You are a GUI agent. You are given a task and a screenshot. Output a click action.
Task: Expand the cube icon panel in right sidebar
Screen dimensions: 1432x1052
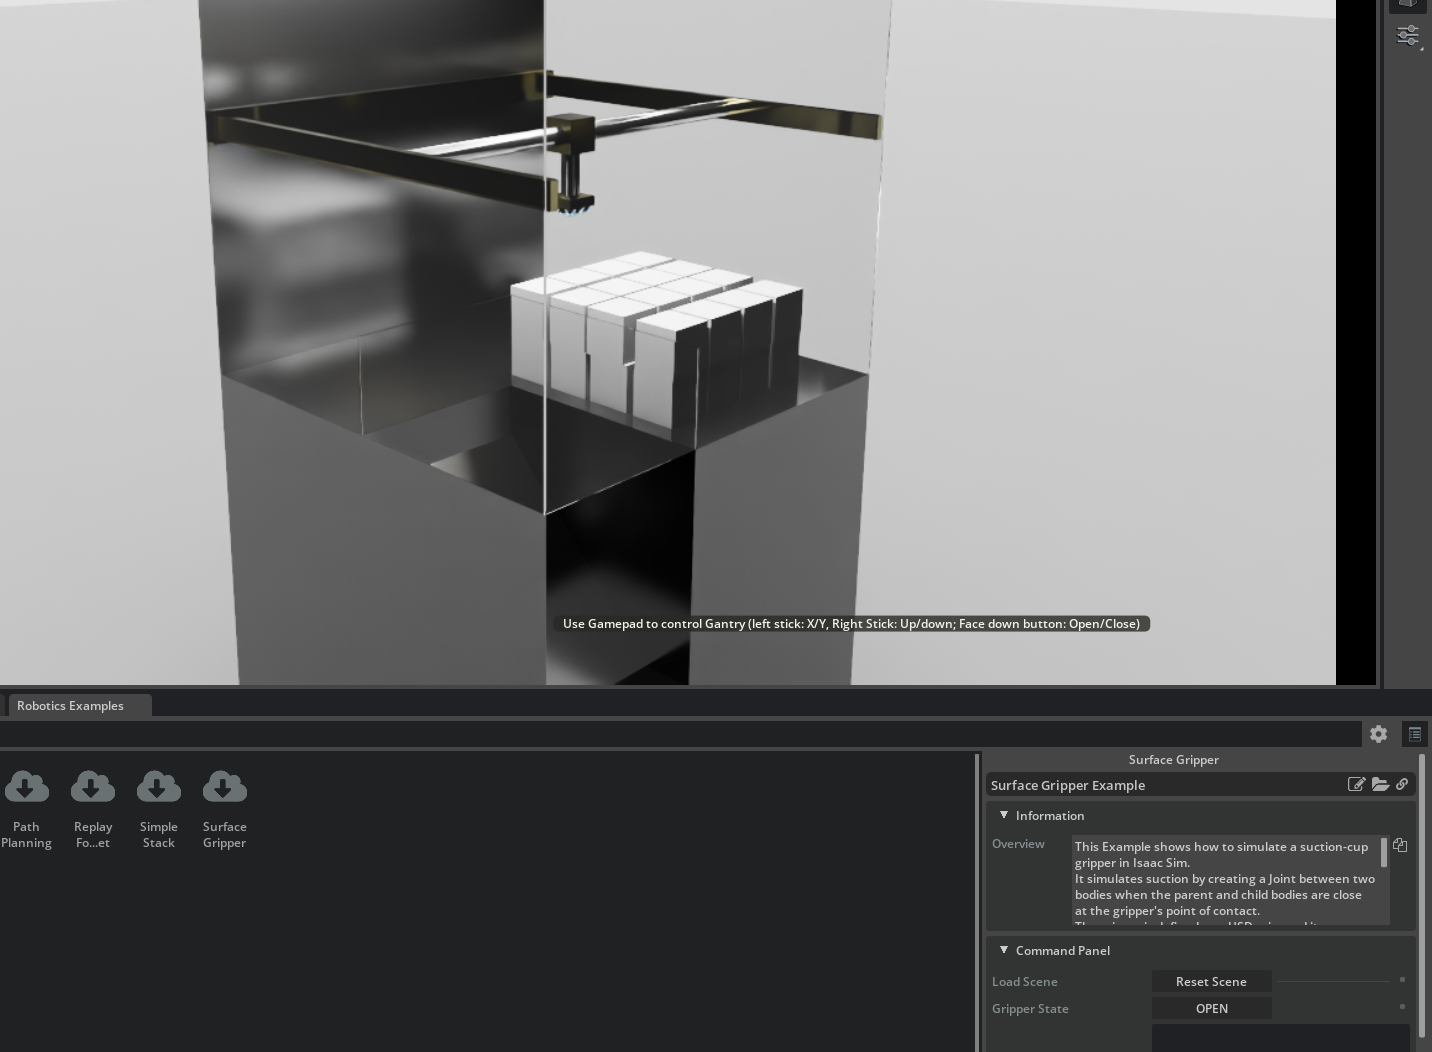1408,4
